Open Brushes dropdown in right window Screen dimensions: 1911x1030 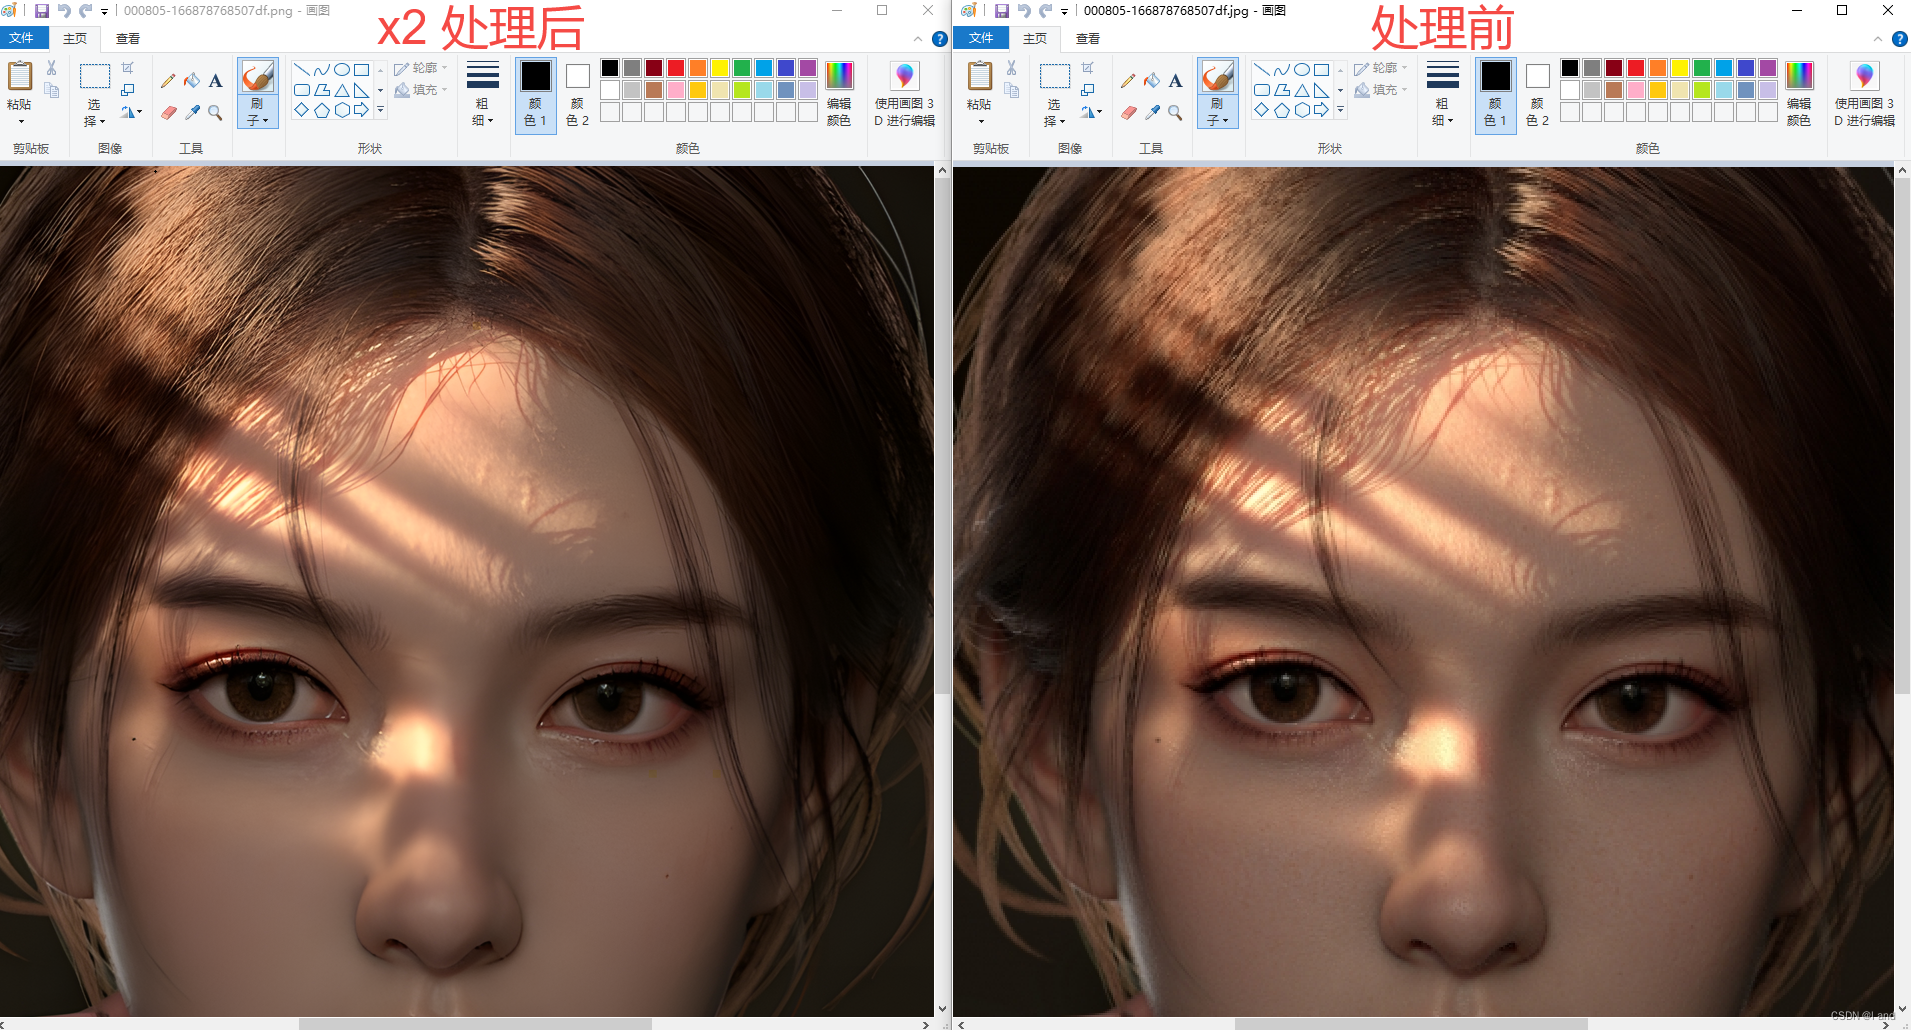click(x=1218, y=113)
